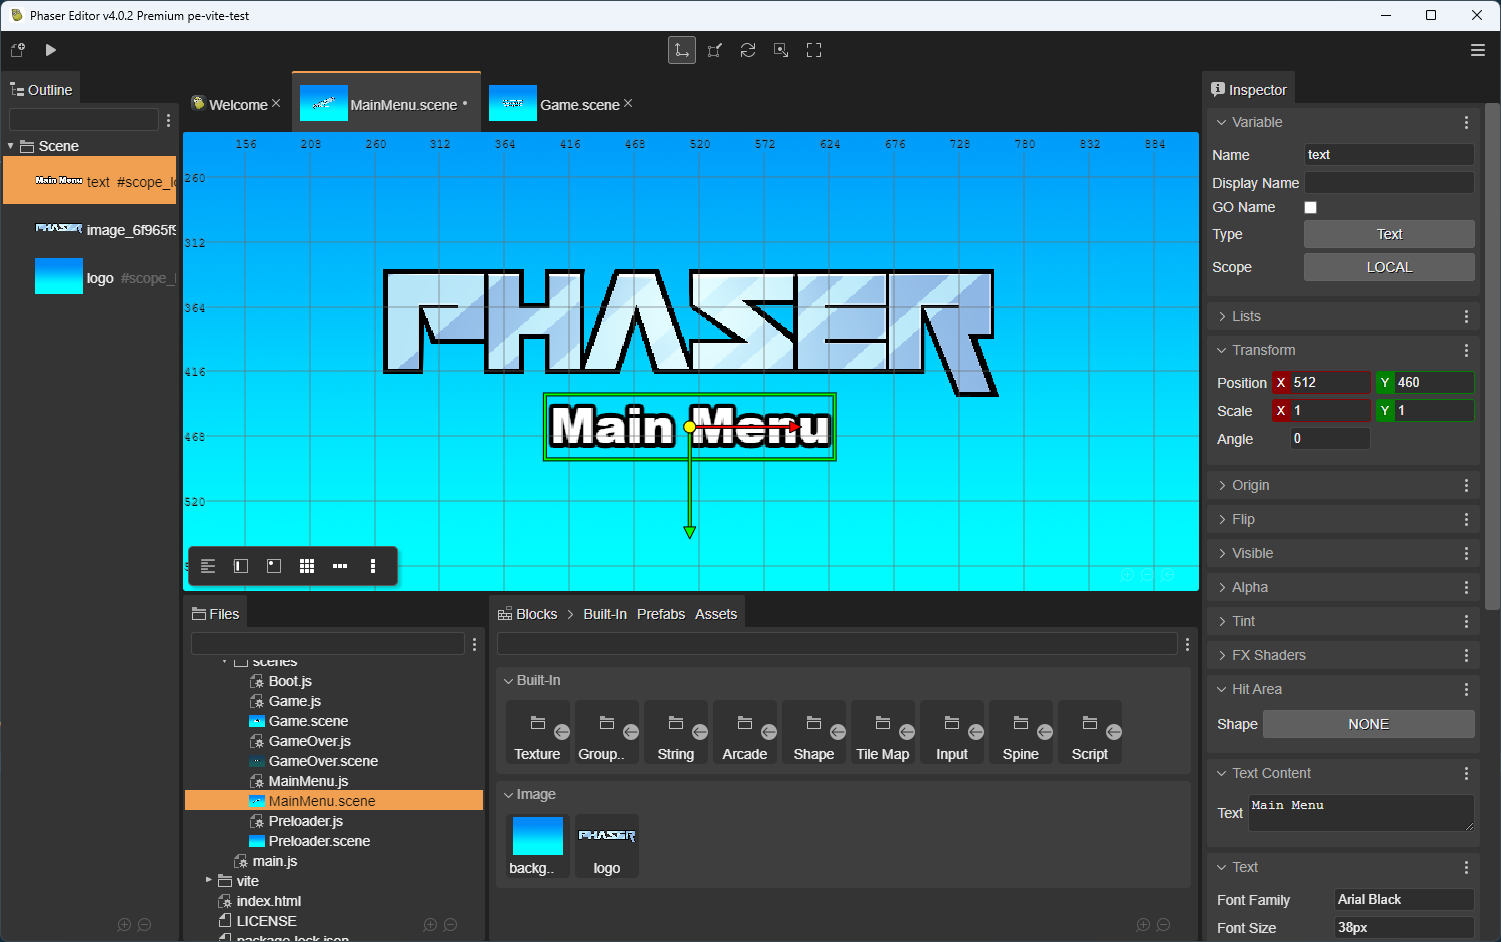Collapse the Transform section

pos(1222,350)
